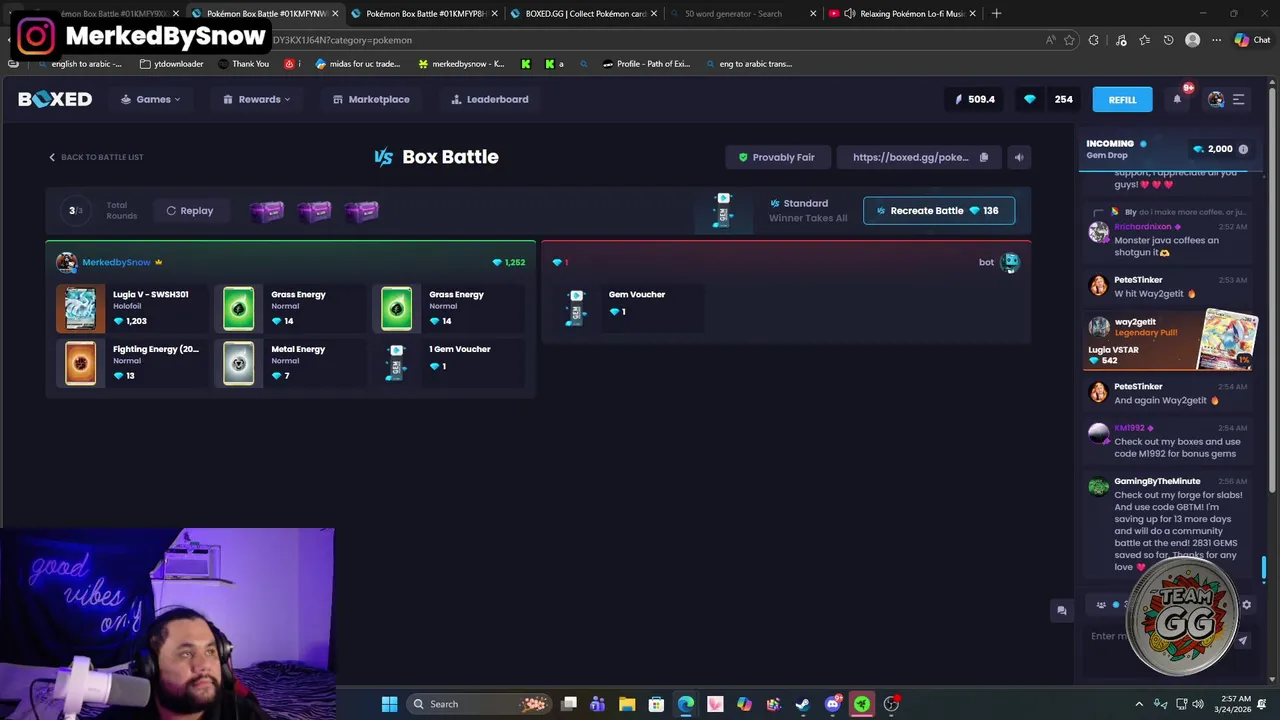The height and width of the screenshot is (720, 1280).
Task: Open browser history icon
Action: coord(1168,40)
